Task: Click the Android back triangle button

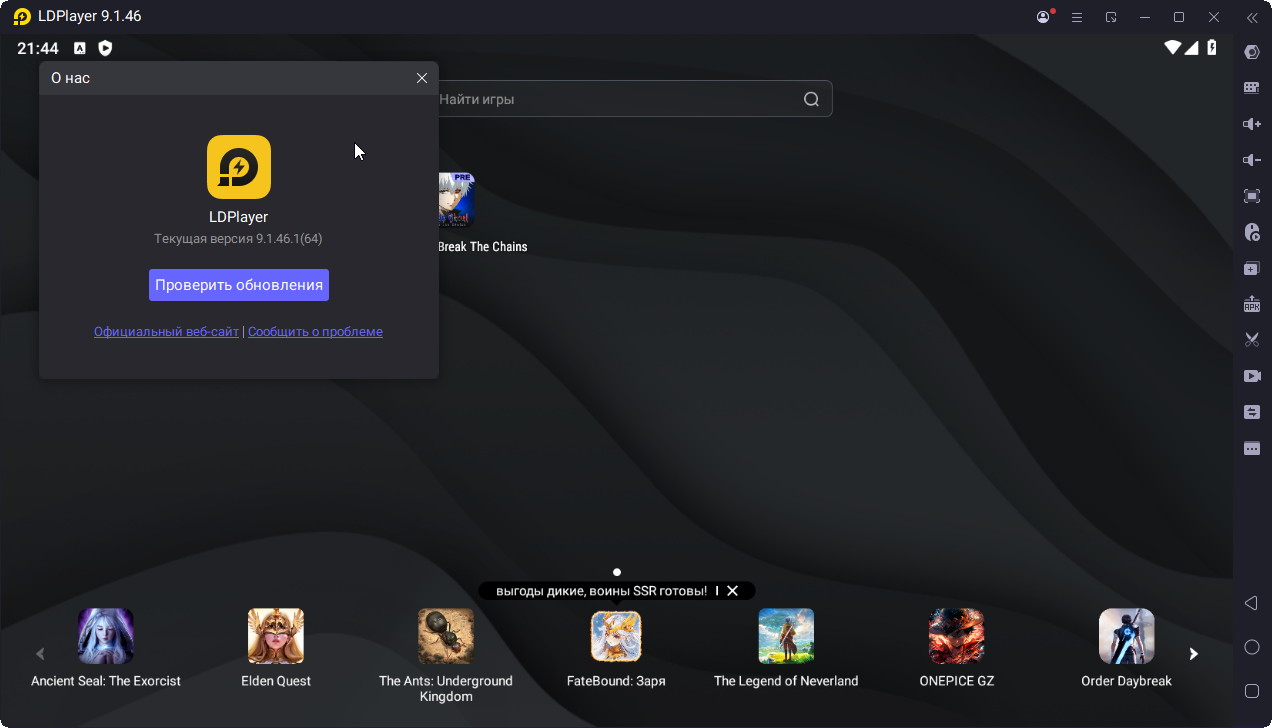Action: click(x=1251, y=603)
